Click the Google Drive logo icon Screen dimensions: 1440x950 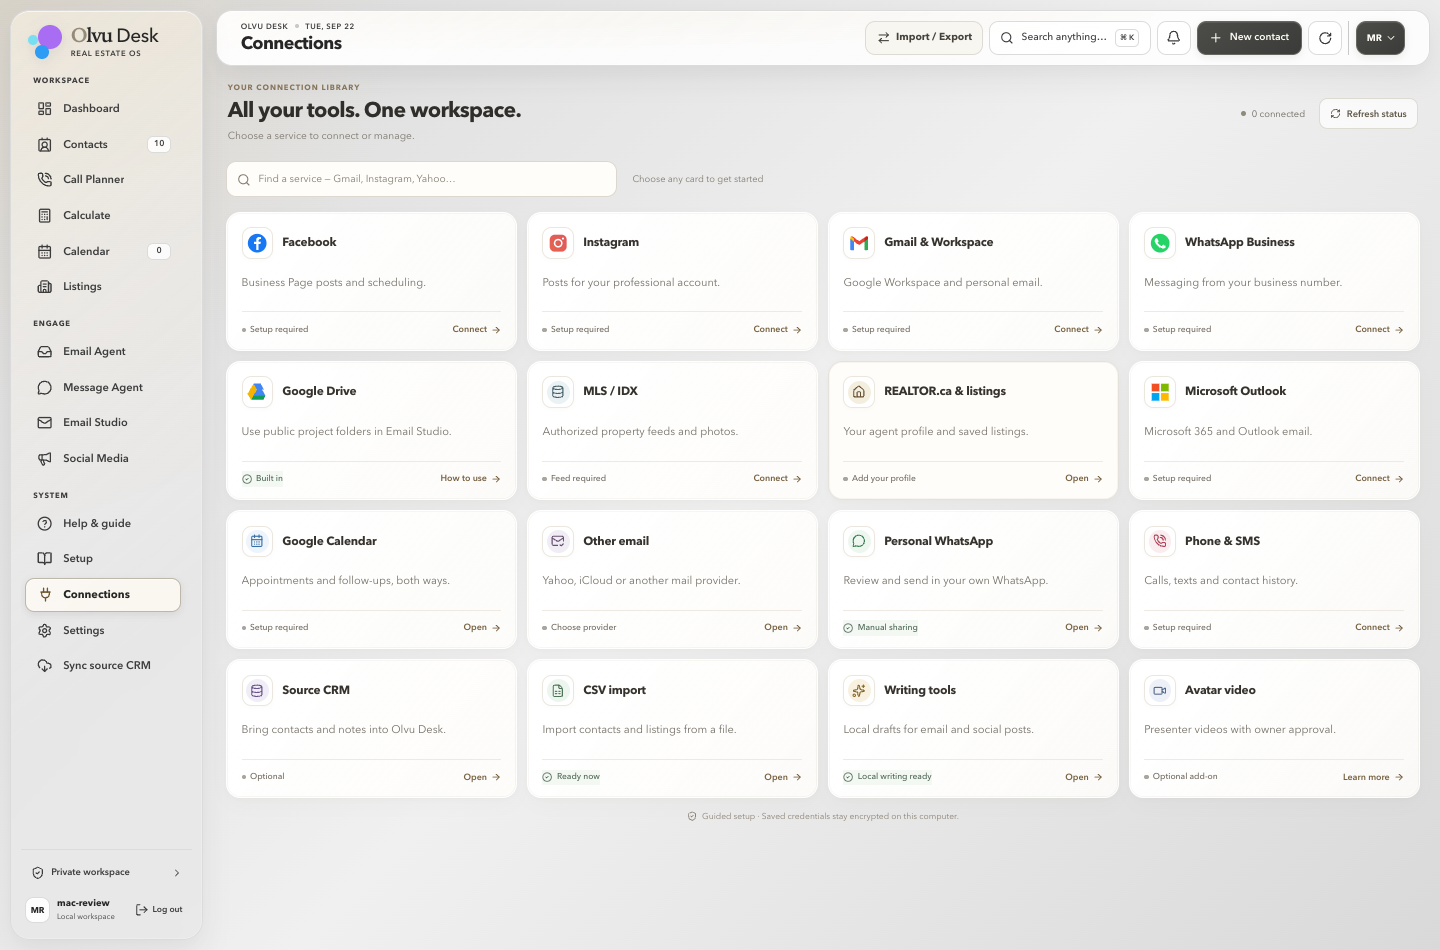[x=257, y=392]
